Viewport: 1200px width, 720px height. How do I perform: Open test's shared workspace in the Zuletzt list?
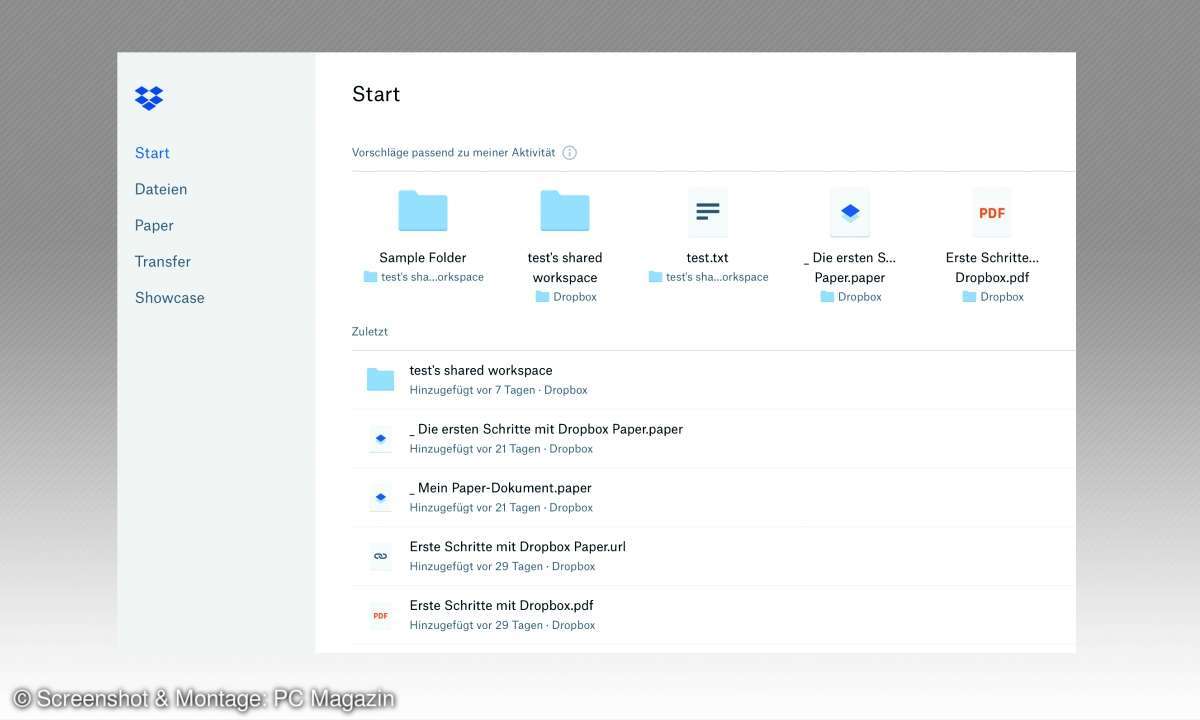tap(481, 371)
